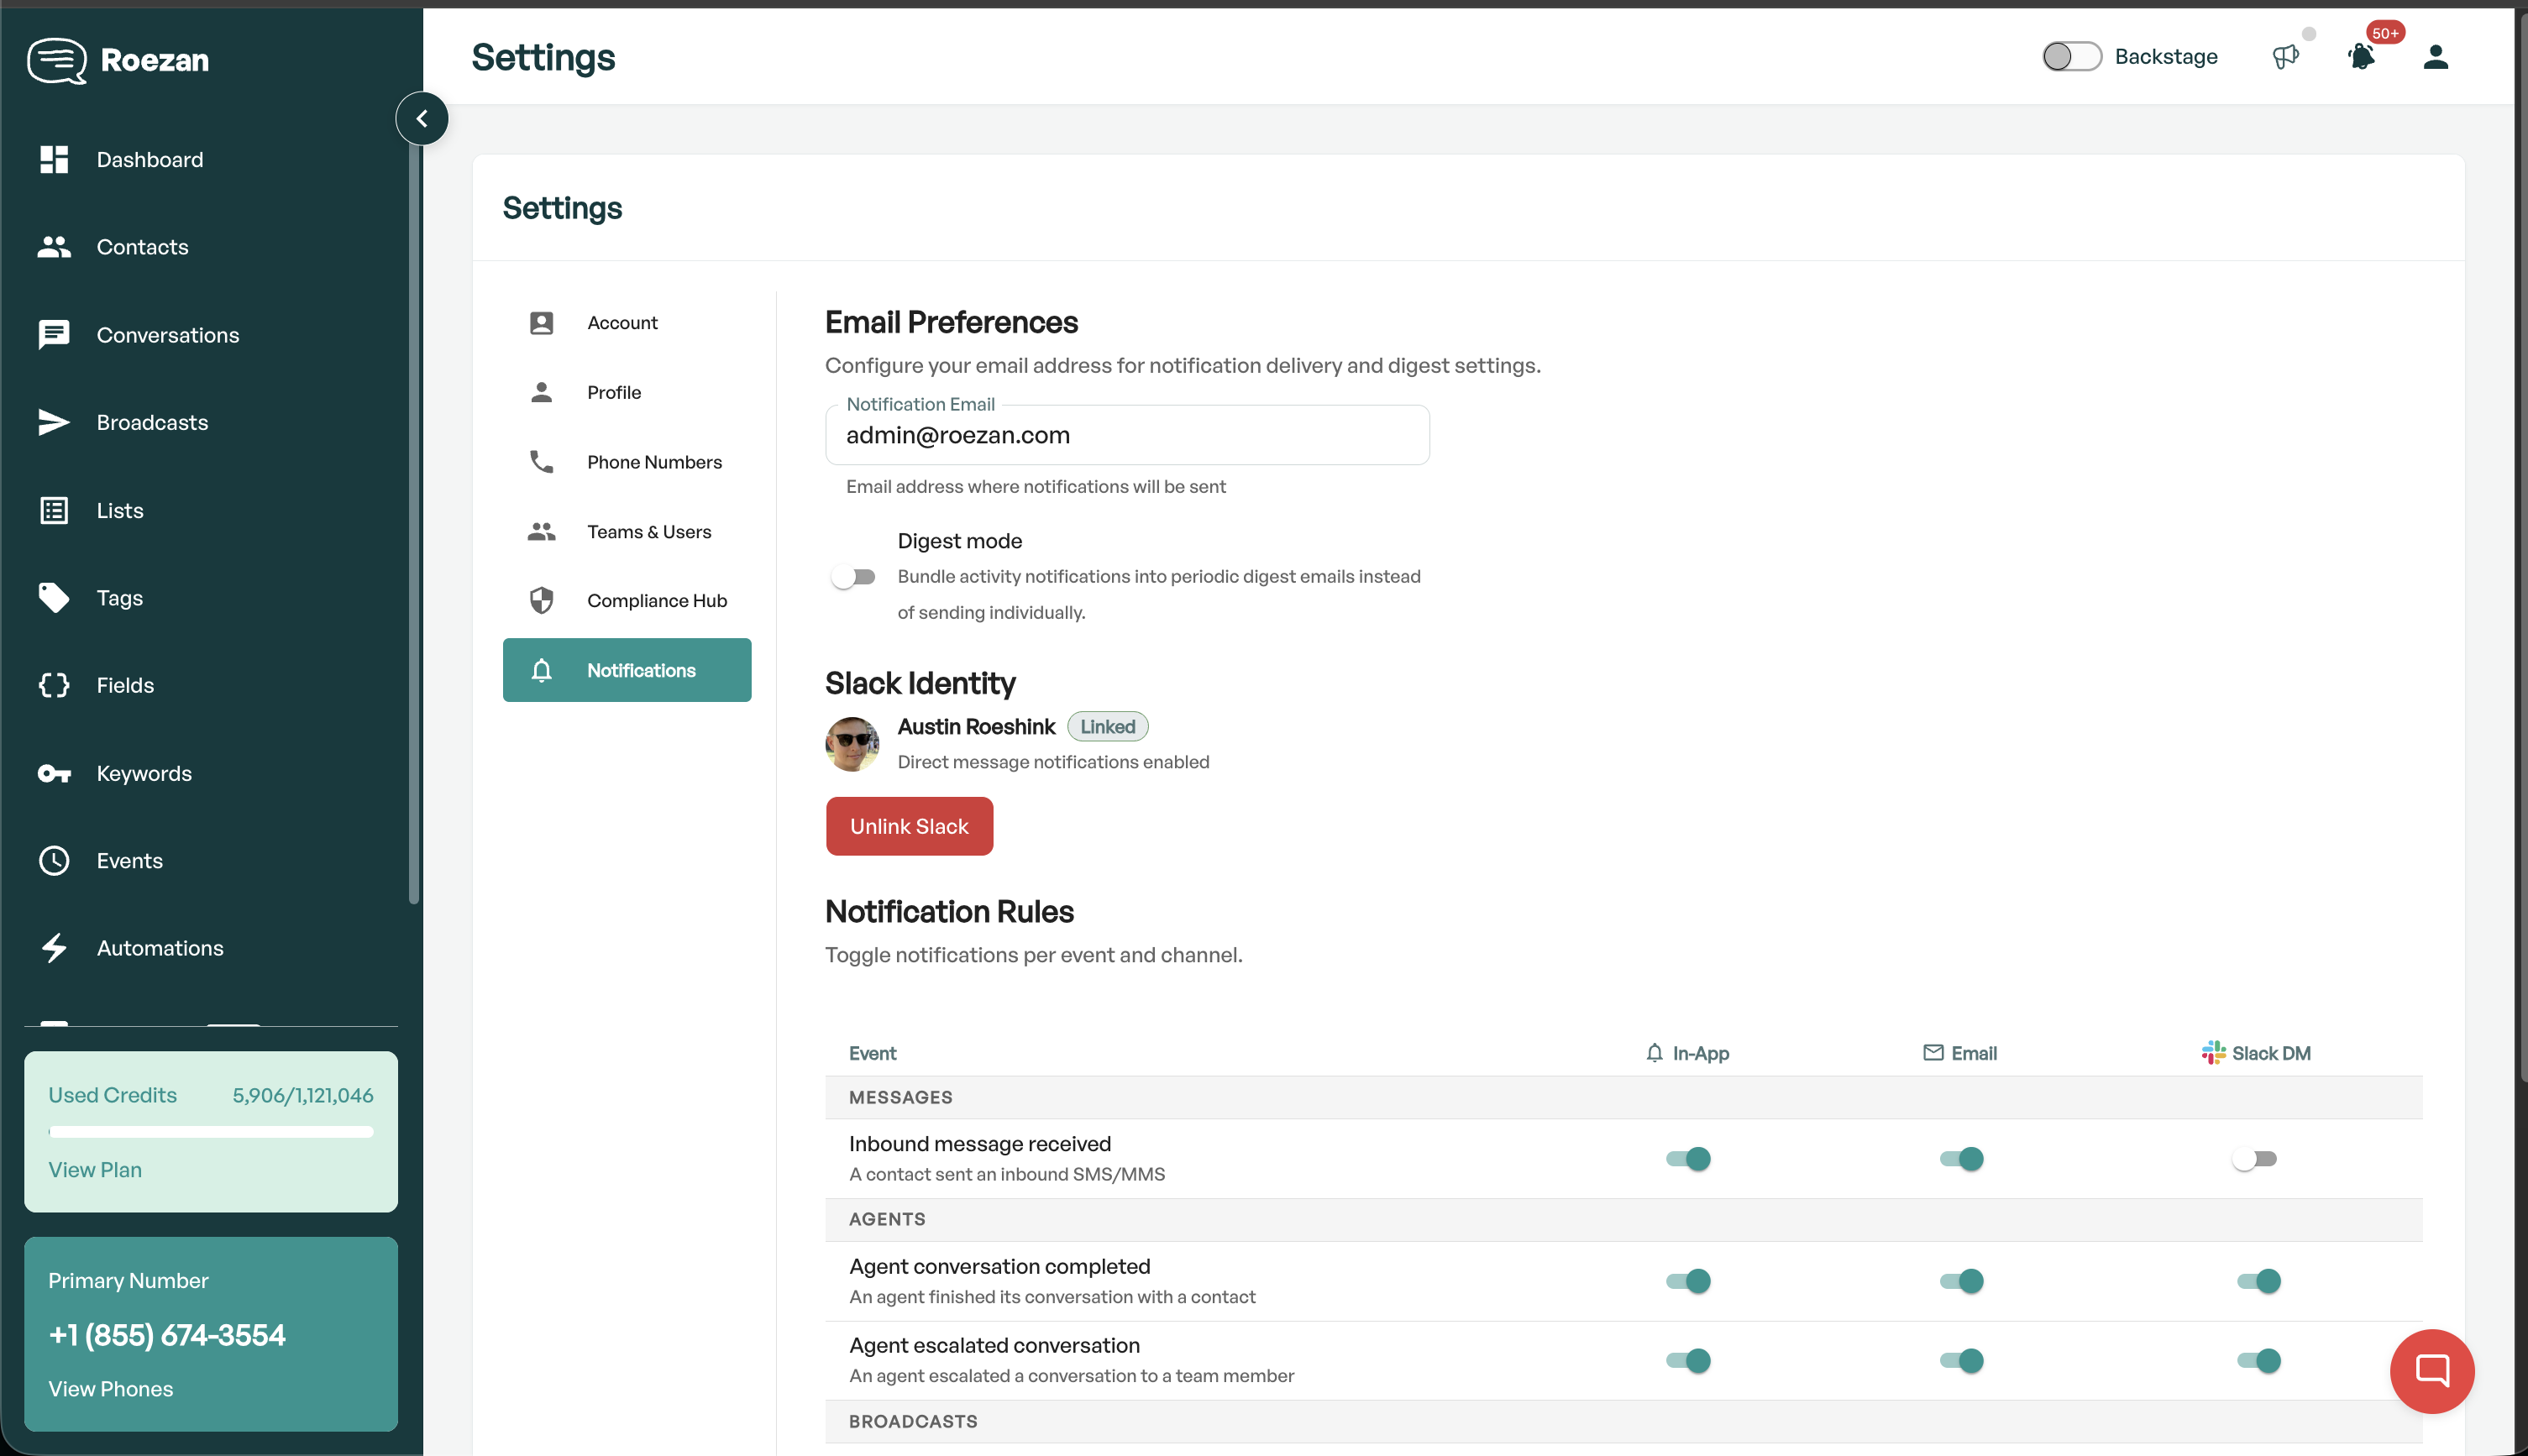Image resolution: width=2528 pixels, height=1456 pixels.
Task: Open the View Plan link
Action: click(x=95, y=1170)
